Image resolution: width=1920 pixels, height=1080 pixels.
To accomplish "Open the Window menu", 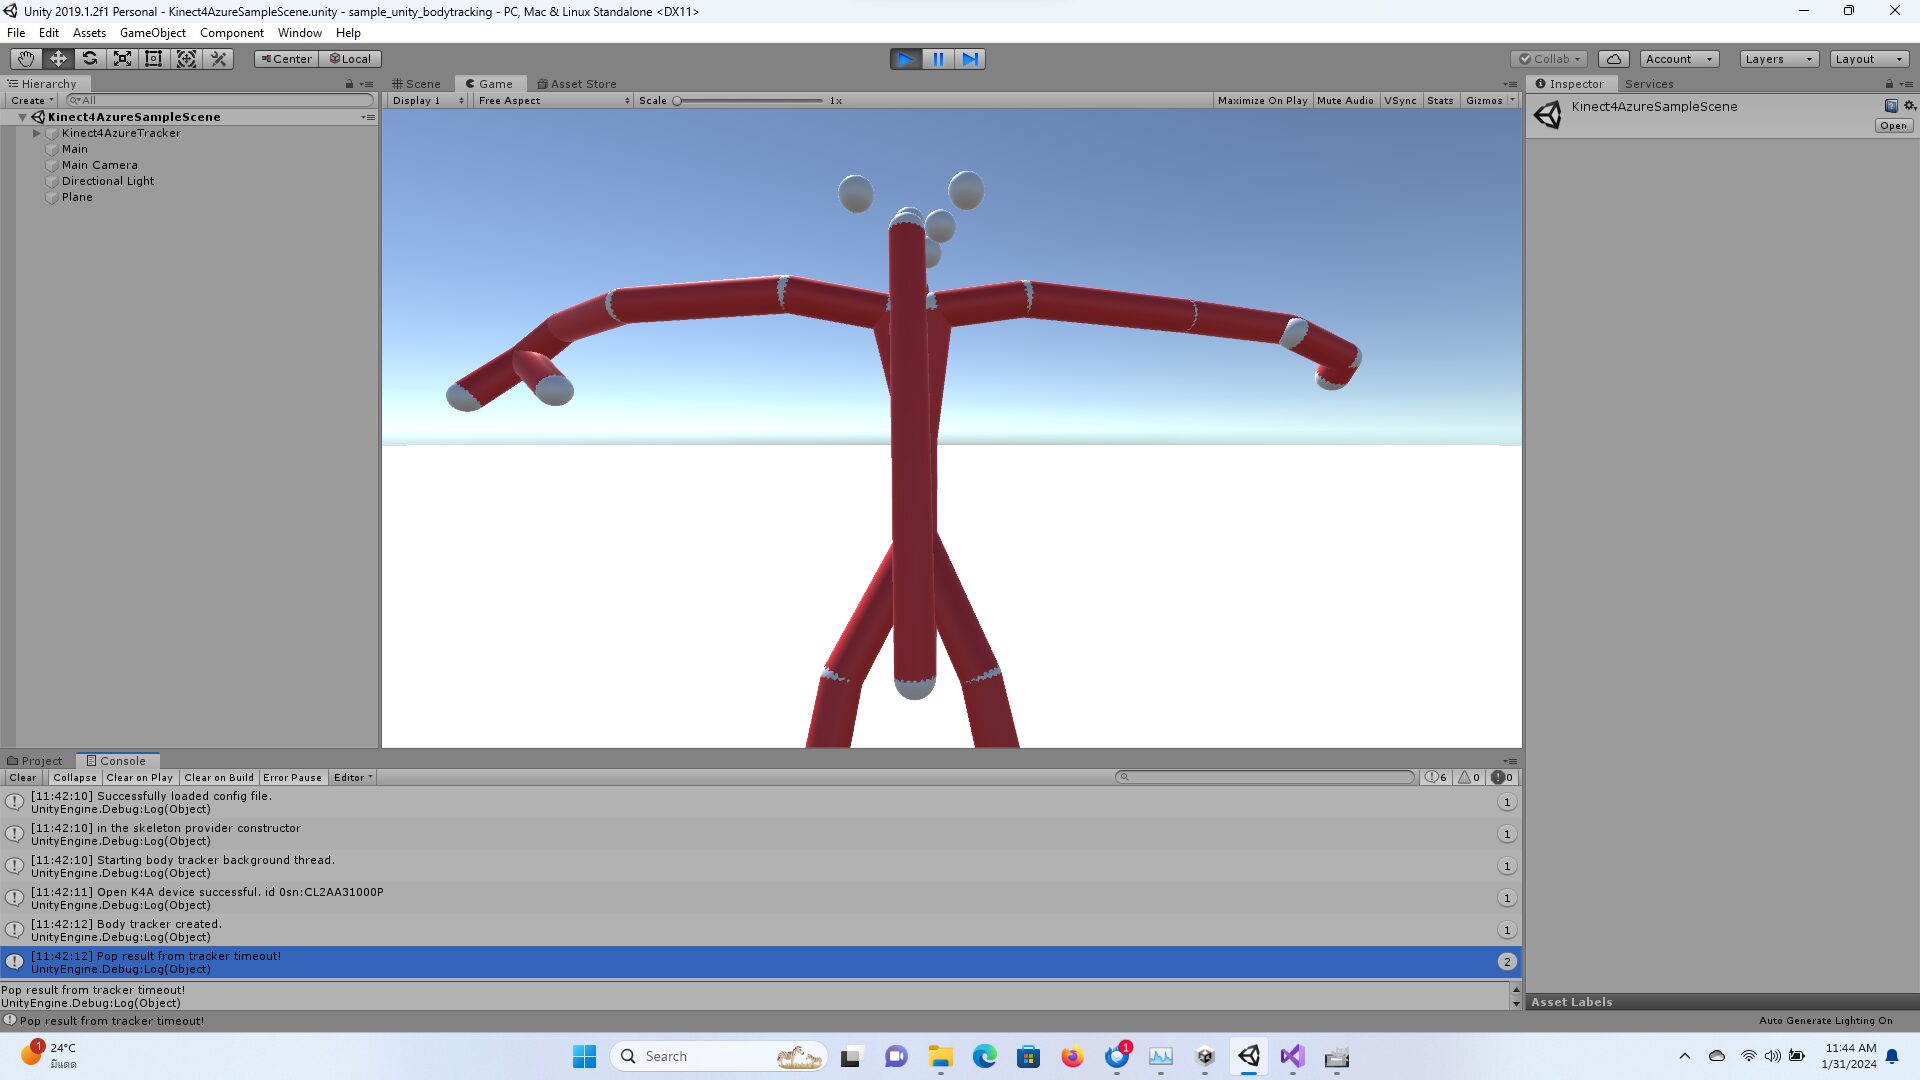I will (300, 33).
